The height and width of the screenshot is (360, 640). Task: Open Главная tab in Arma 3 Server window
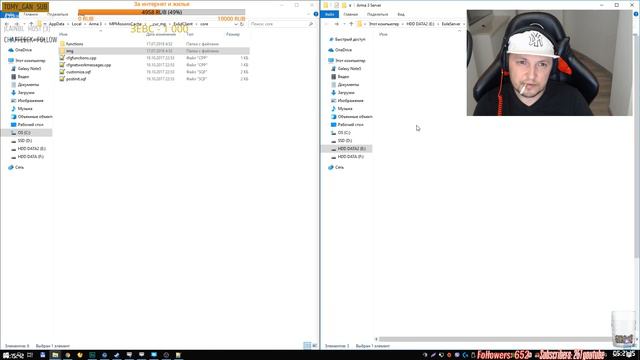350,14
